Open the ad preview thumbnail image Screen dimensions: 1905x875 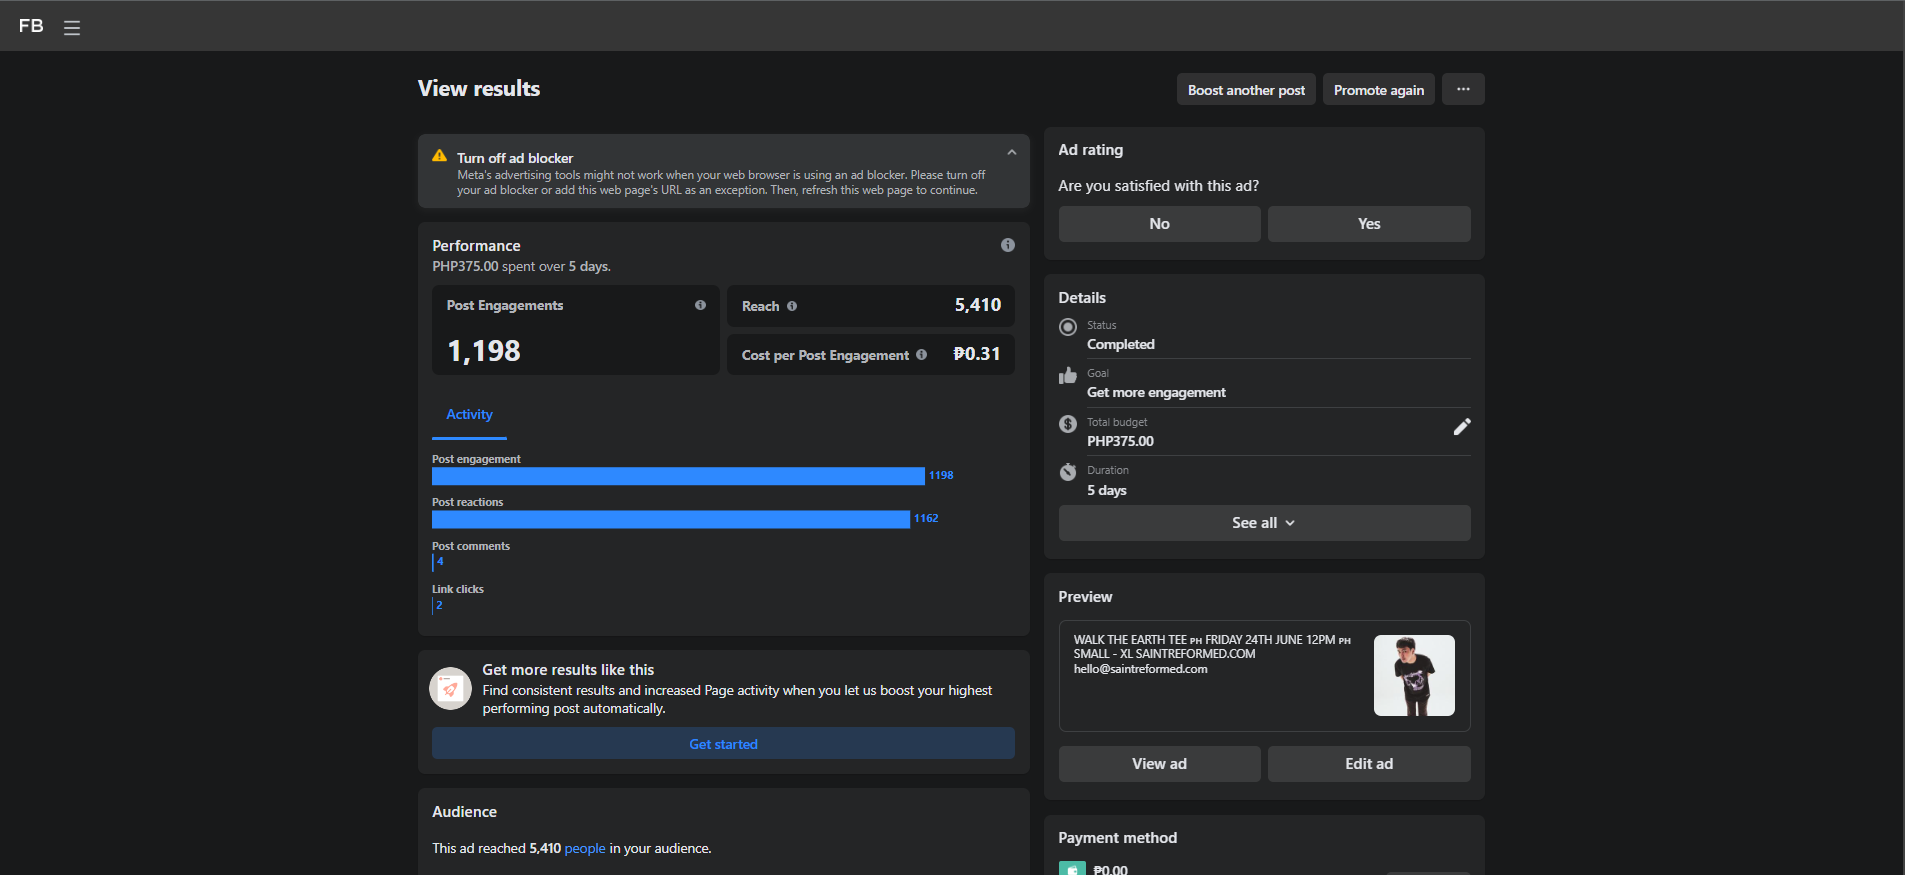coord(1414,675)
